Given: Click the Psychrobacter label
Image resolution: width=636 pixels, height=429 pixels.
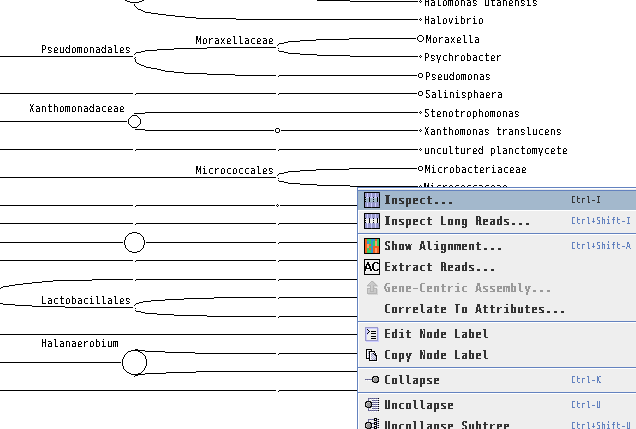Looking at the screenshot, I should pyautogui.click(x=462, y=58).
